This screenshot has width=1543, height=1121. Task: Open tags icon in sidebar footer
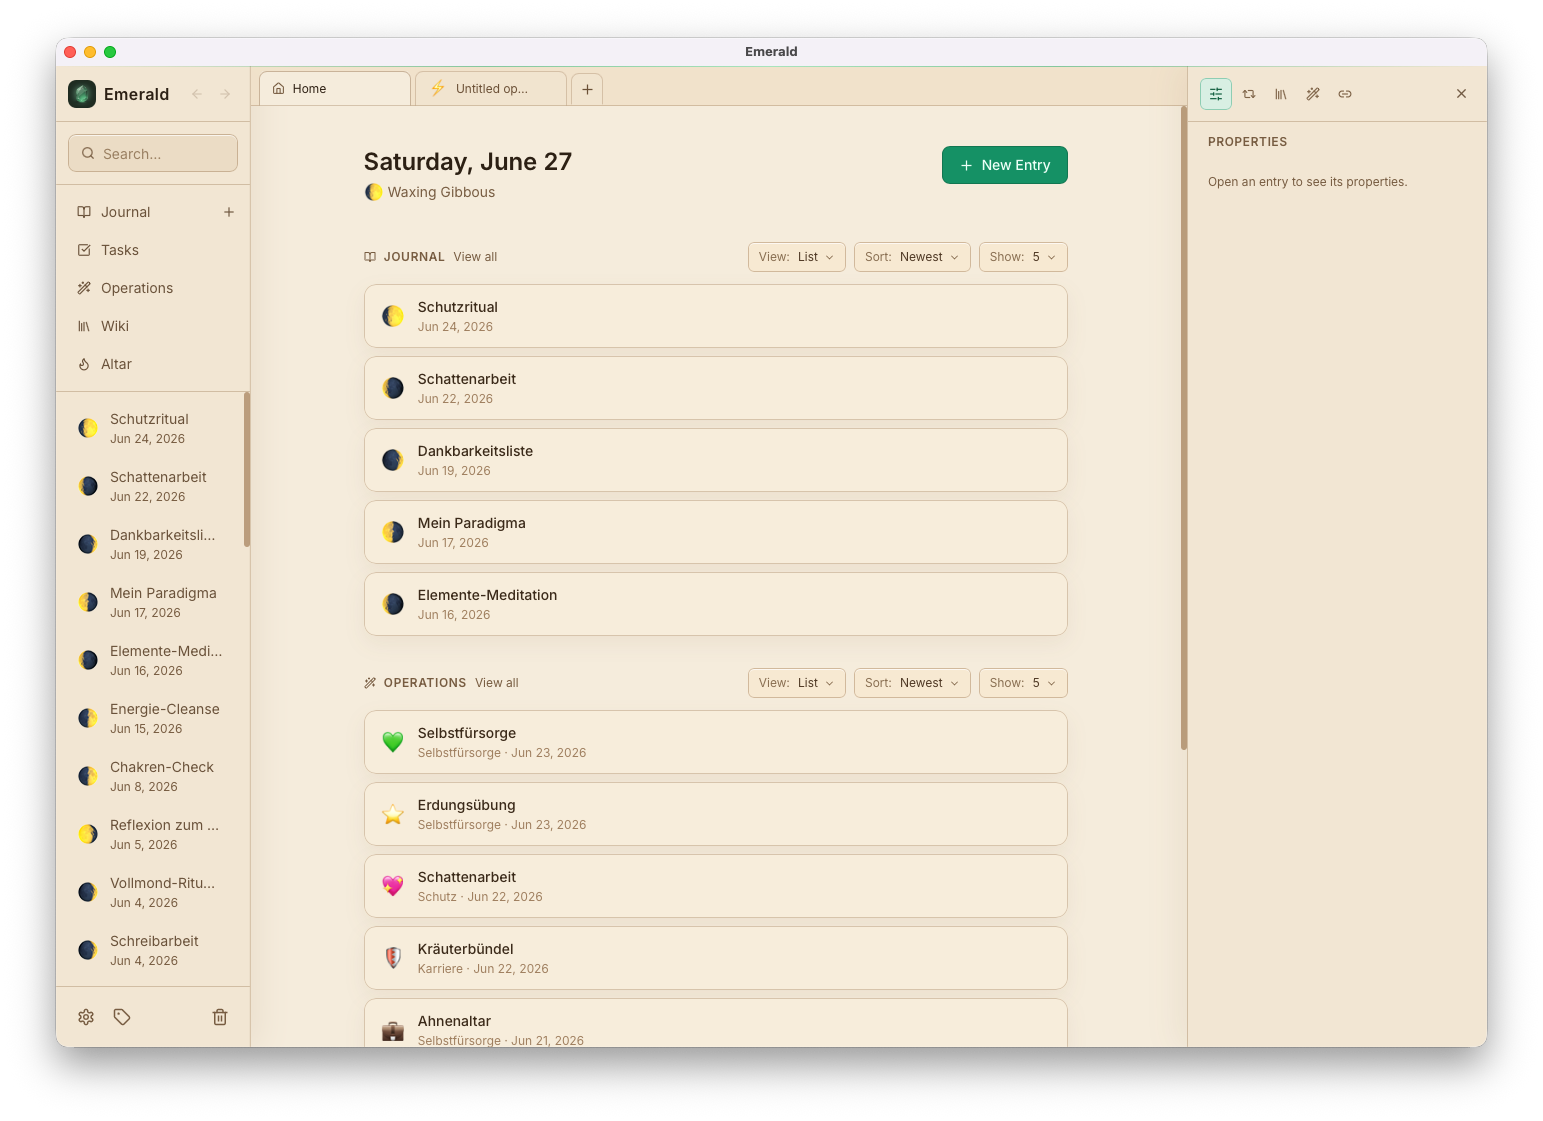(x=122, y=1017)
